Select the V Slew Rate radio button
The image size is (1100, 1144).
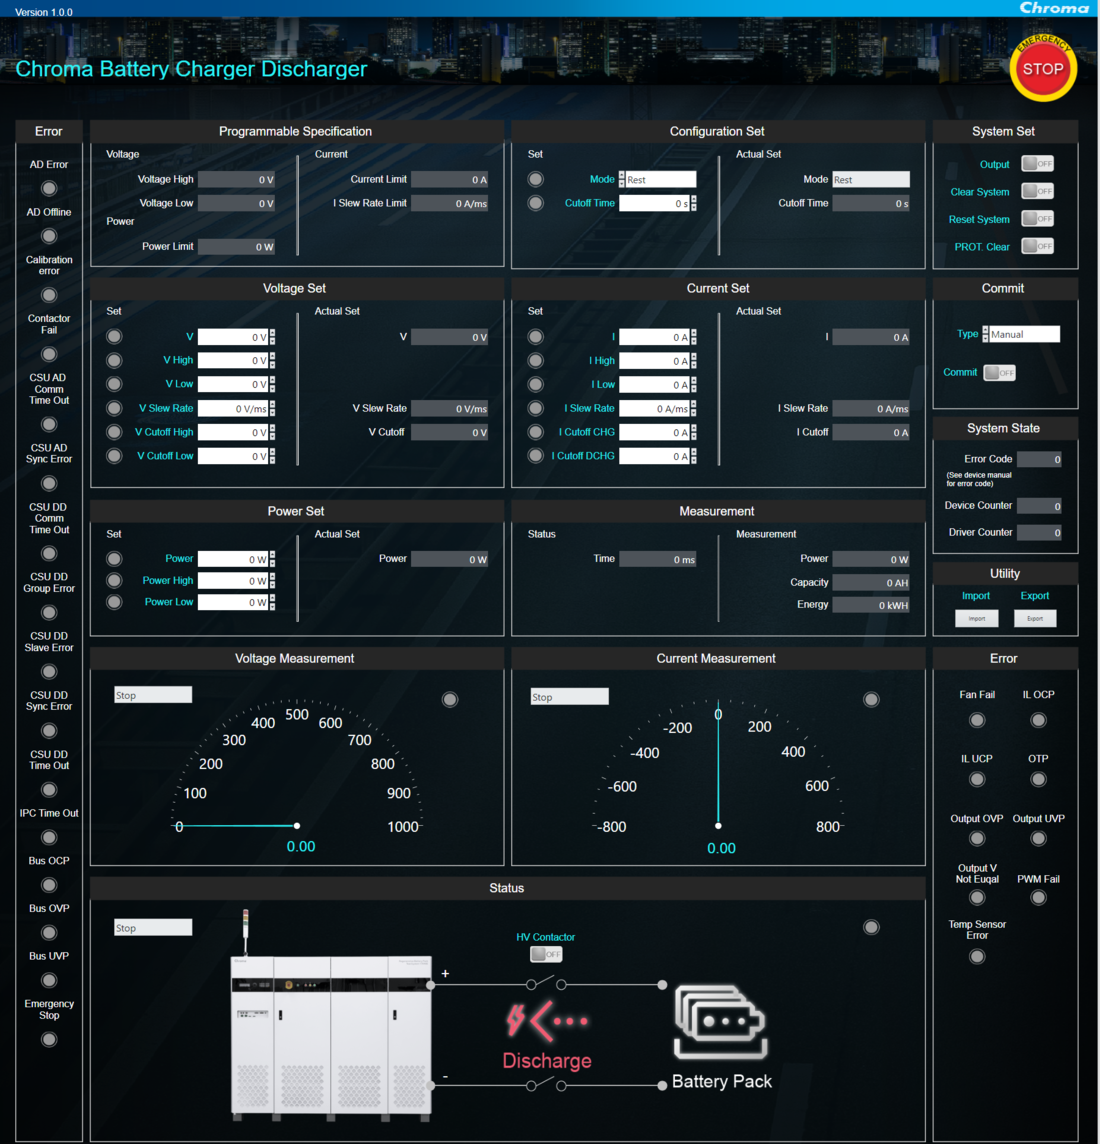click(114, 408)
